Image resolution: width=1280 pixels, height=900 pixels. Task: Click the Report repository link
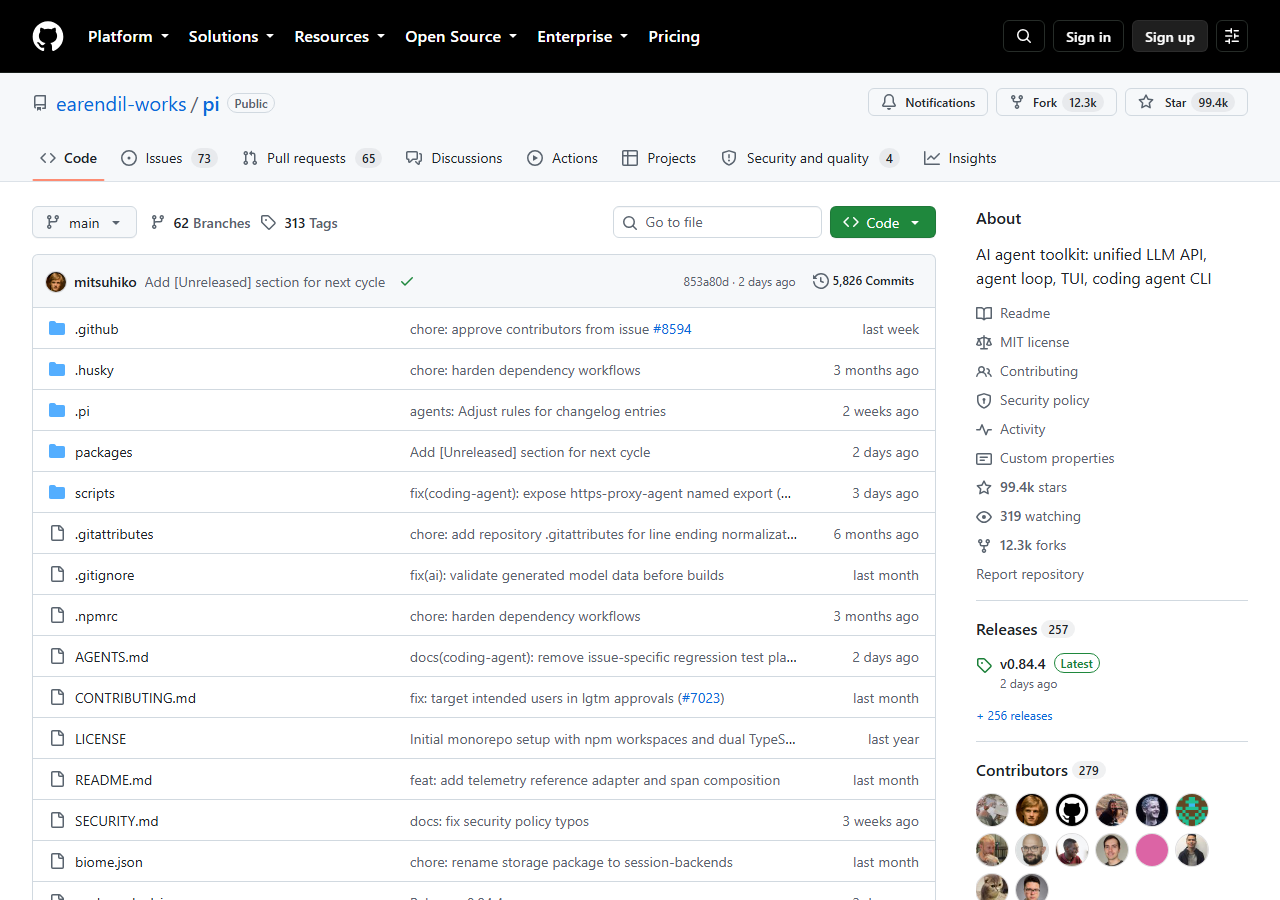pos(1030,574)
